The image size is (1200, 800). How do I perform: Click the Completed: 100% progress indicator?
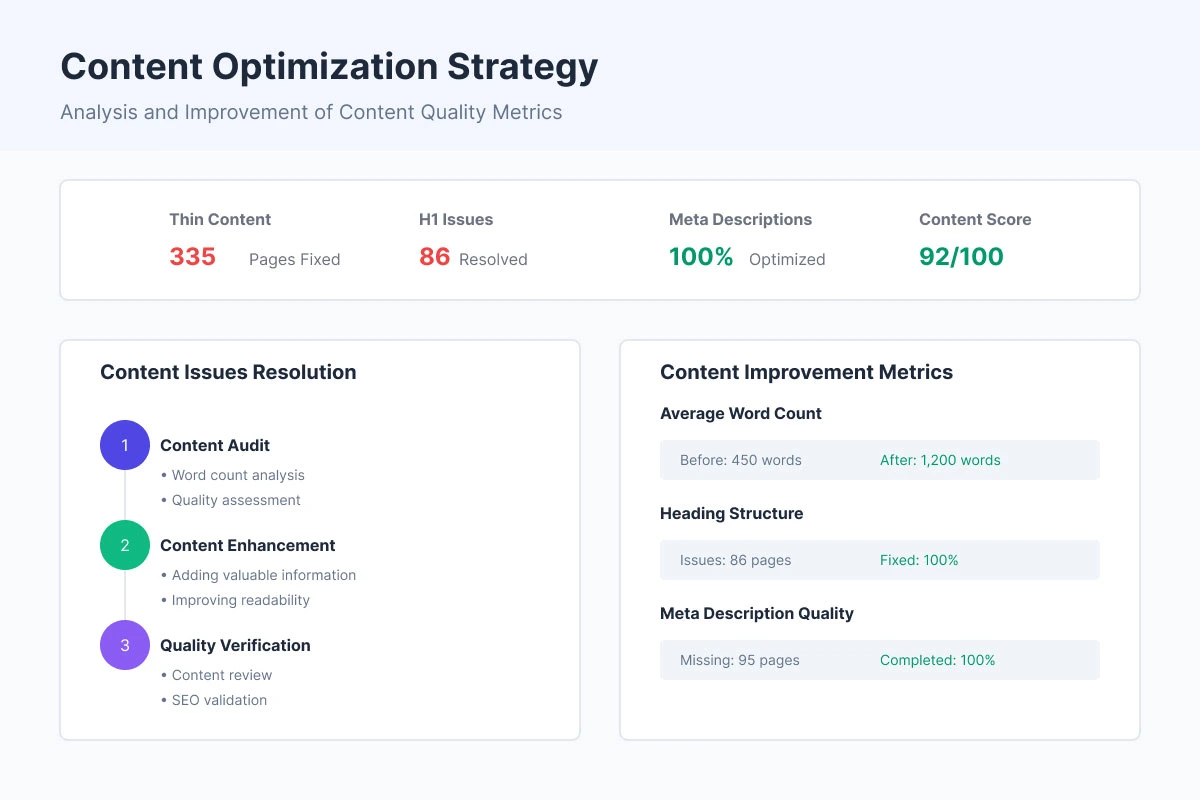pos(937,660)
